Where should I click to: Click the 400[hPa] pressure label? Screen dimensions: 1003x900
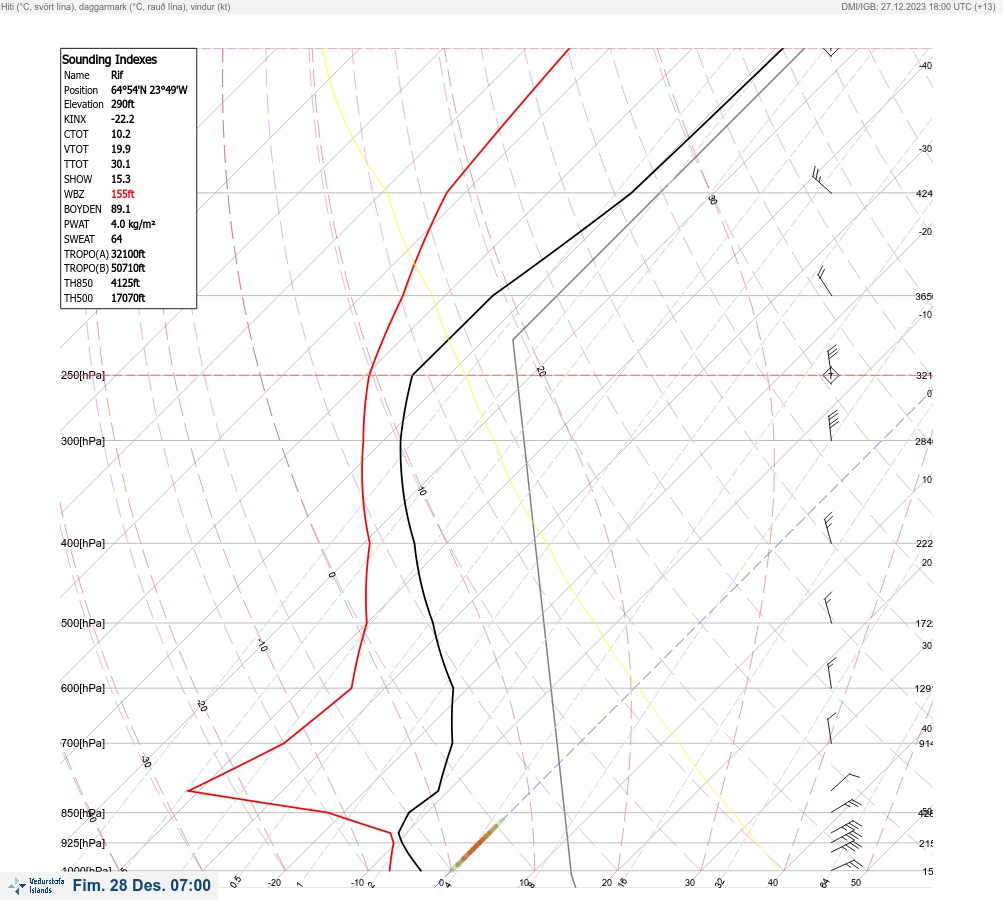pos(83,543)
